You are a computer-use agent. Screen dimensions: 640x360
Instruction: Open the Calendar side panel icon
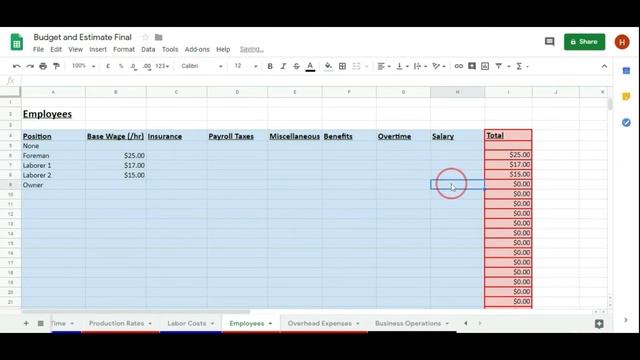pyautogui.click(x=626, y=71)
